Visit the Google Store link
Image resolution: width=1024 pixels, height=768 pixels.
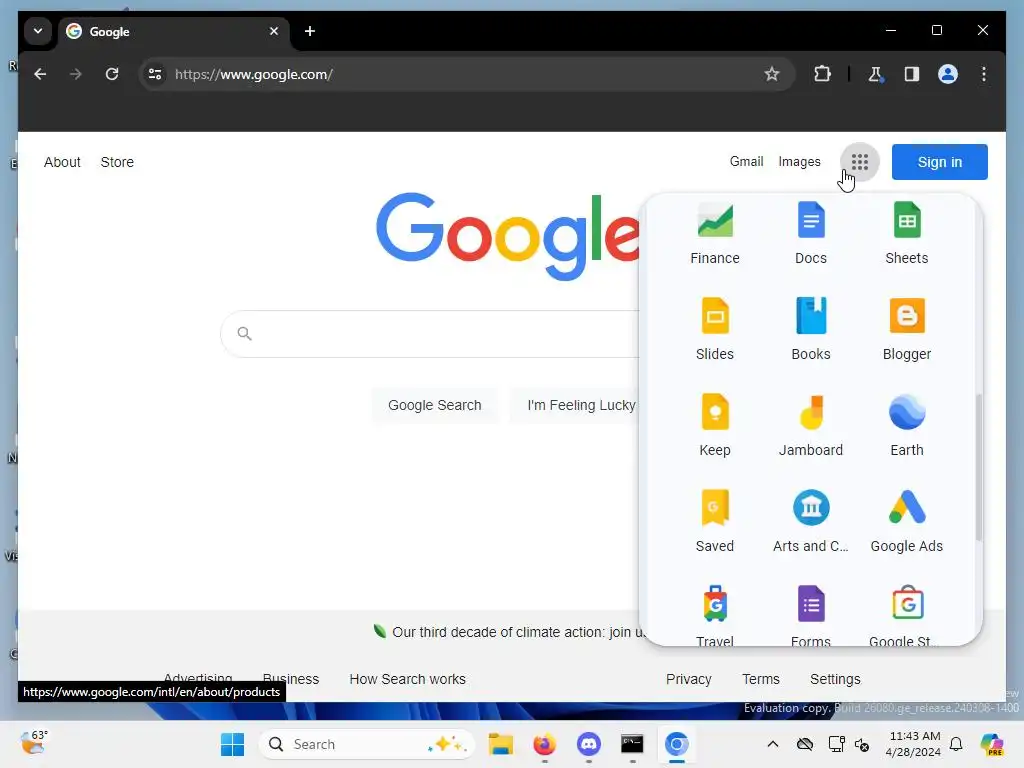[x=117, y=162]
